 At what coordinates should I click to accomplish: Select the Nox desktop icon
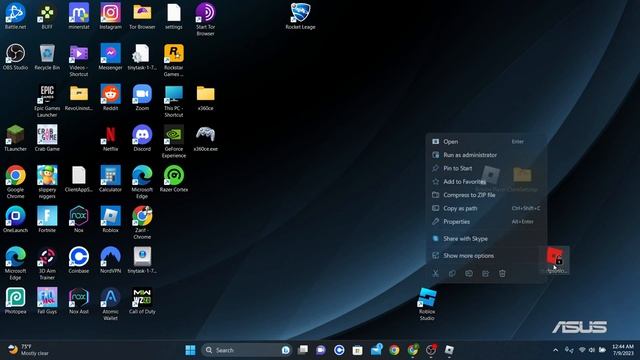[79, 220]
